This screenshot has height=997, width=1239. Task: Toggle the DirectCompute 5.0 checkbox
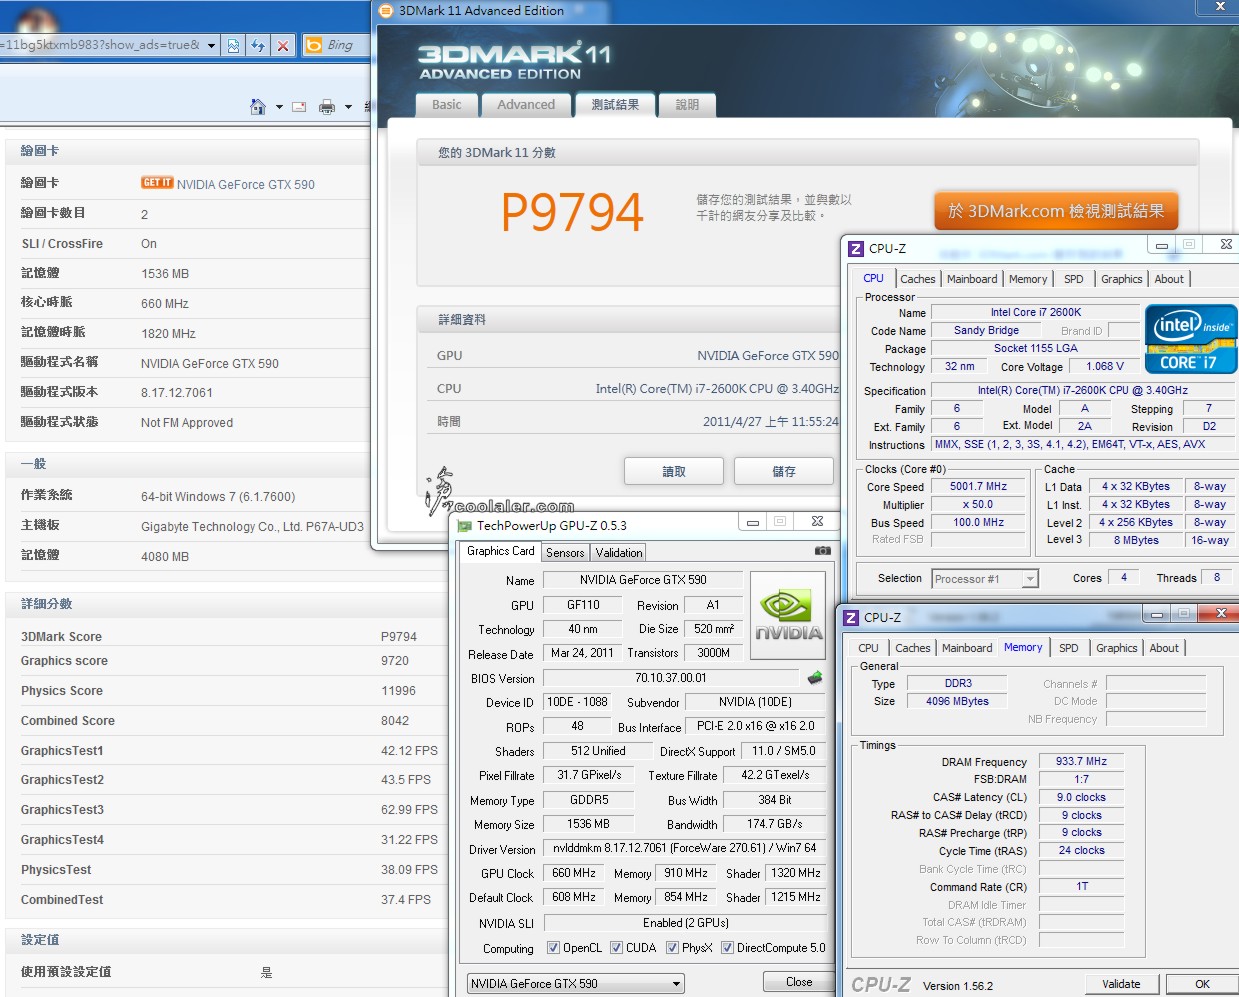tap(727, 948)
